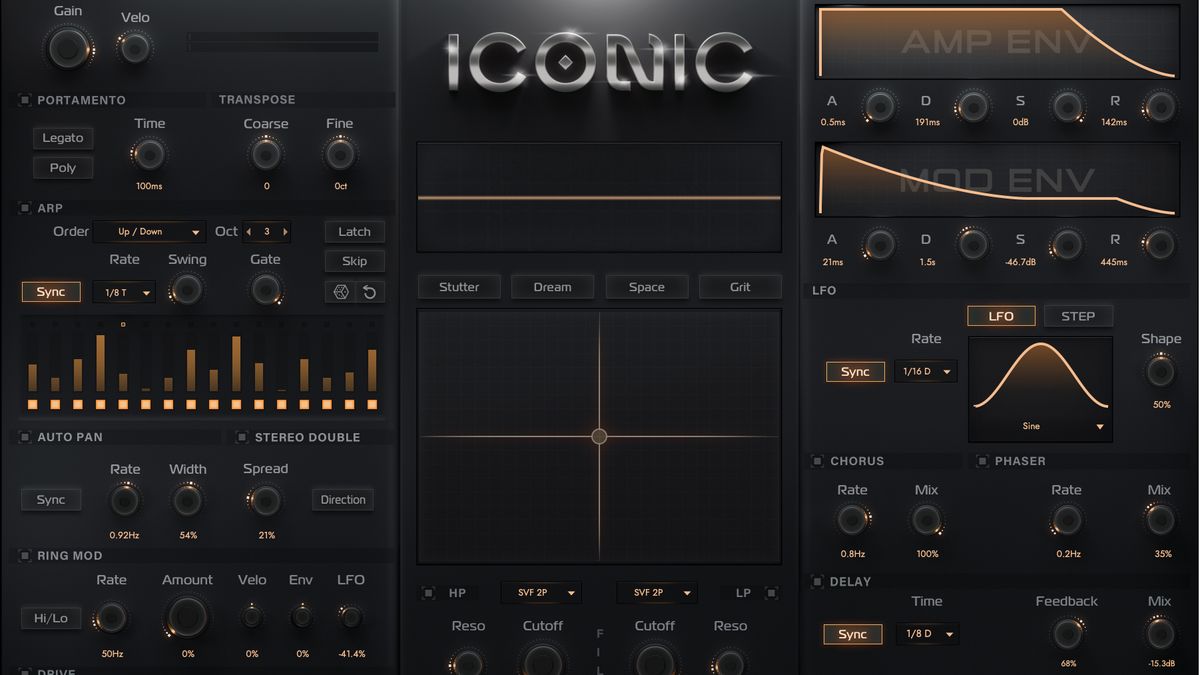Click the AMP ENV envelope display
The height and width of the screenshot is (675, 1200).
[997, 42]
